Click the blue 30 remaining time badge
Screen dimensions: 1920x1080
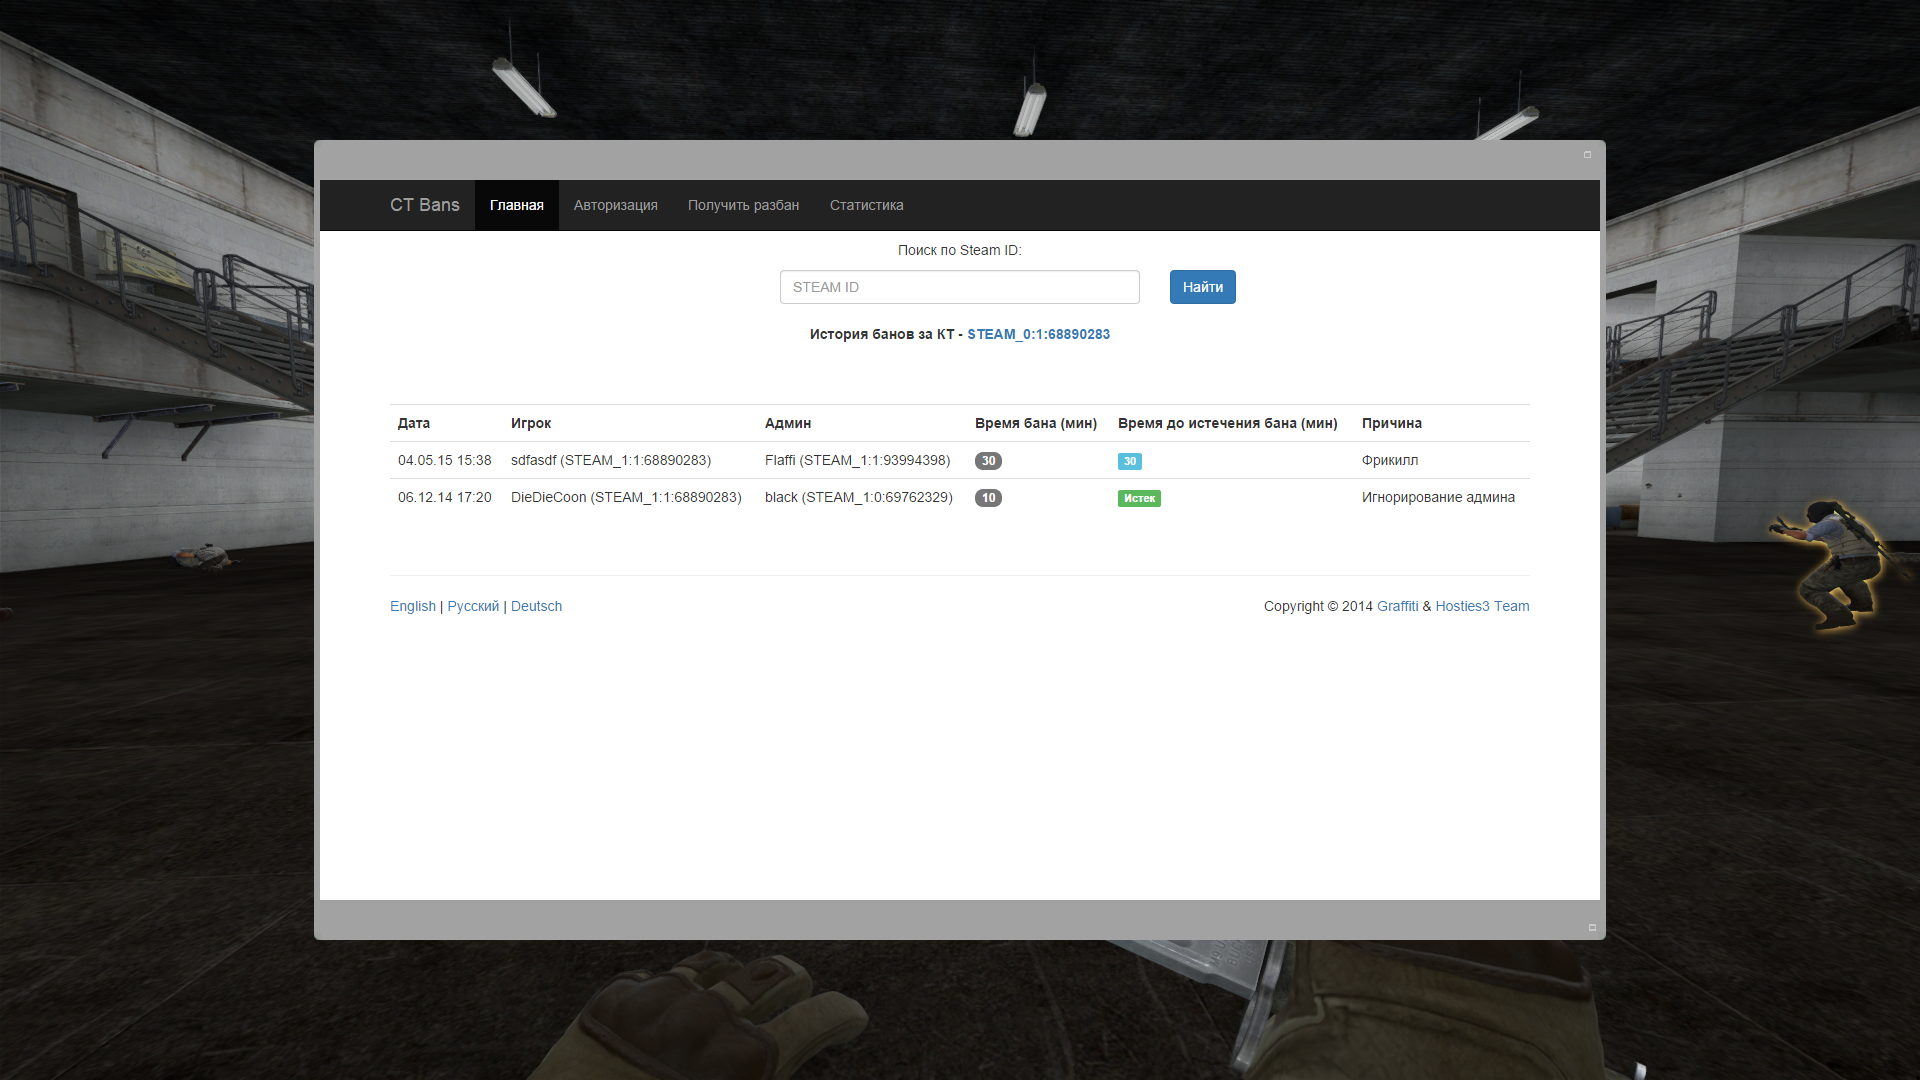1129,461
